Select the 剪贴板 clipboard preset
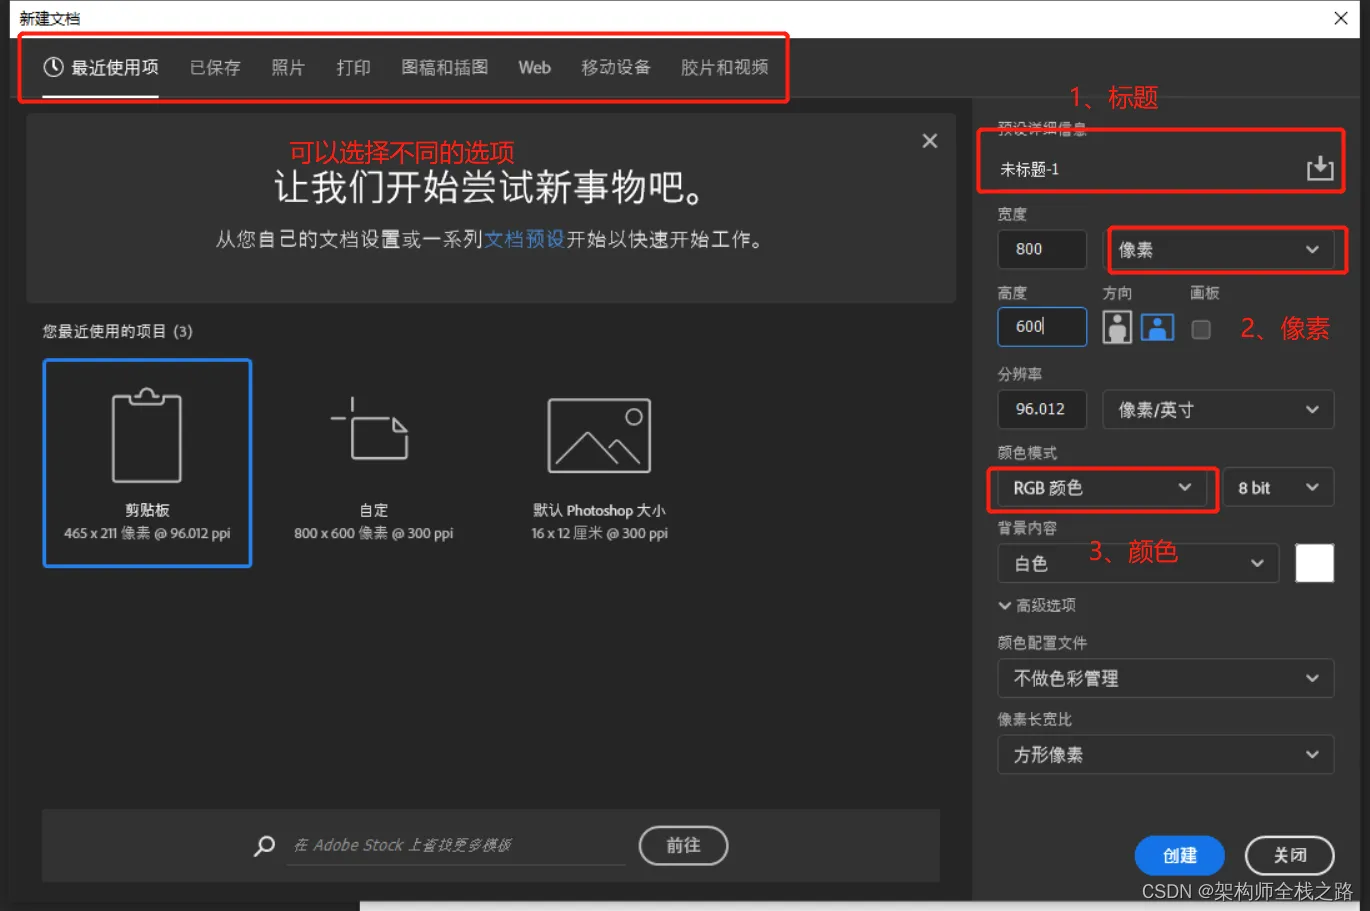This screenshot has width=1370, height=911. click(x=147, y=463)
